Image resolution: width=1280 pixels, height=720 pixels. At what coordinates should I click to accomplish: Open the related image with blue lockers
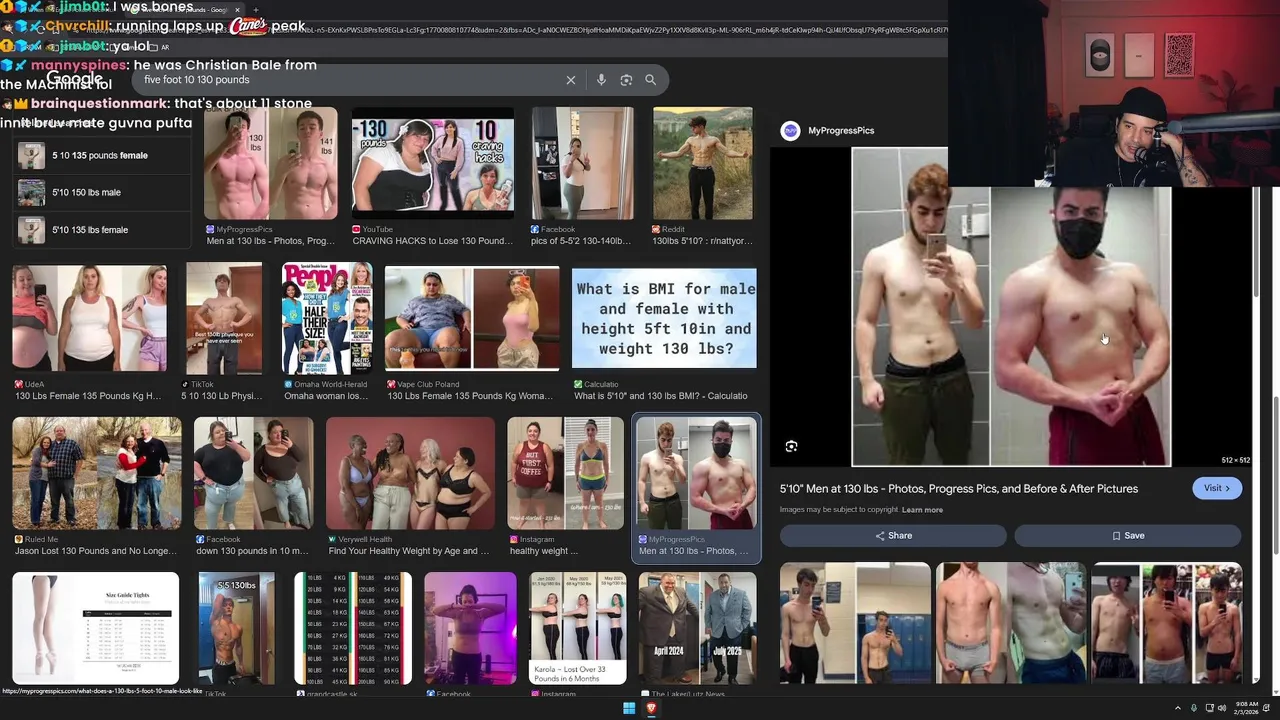click(855, 622)
